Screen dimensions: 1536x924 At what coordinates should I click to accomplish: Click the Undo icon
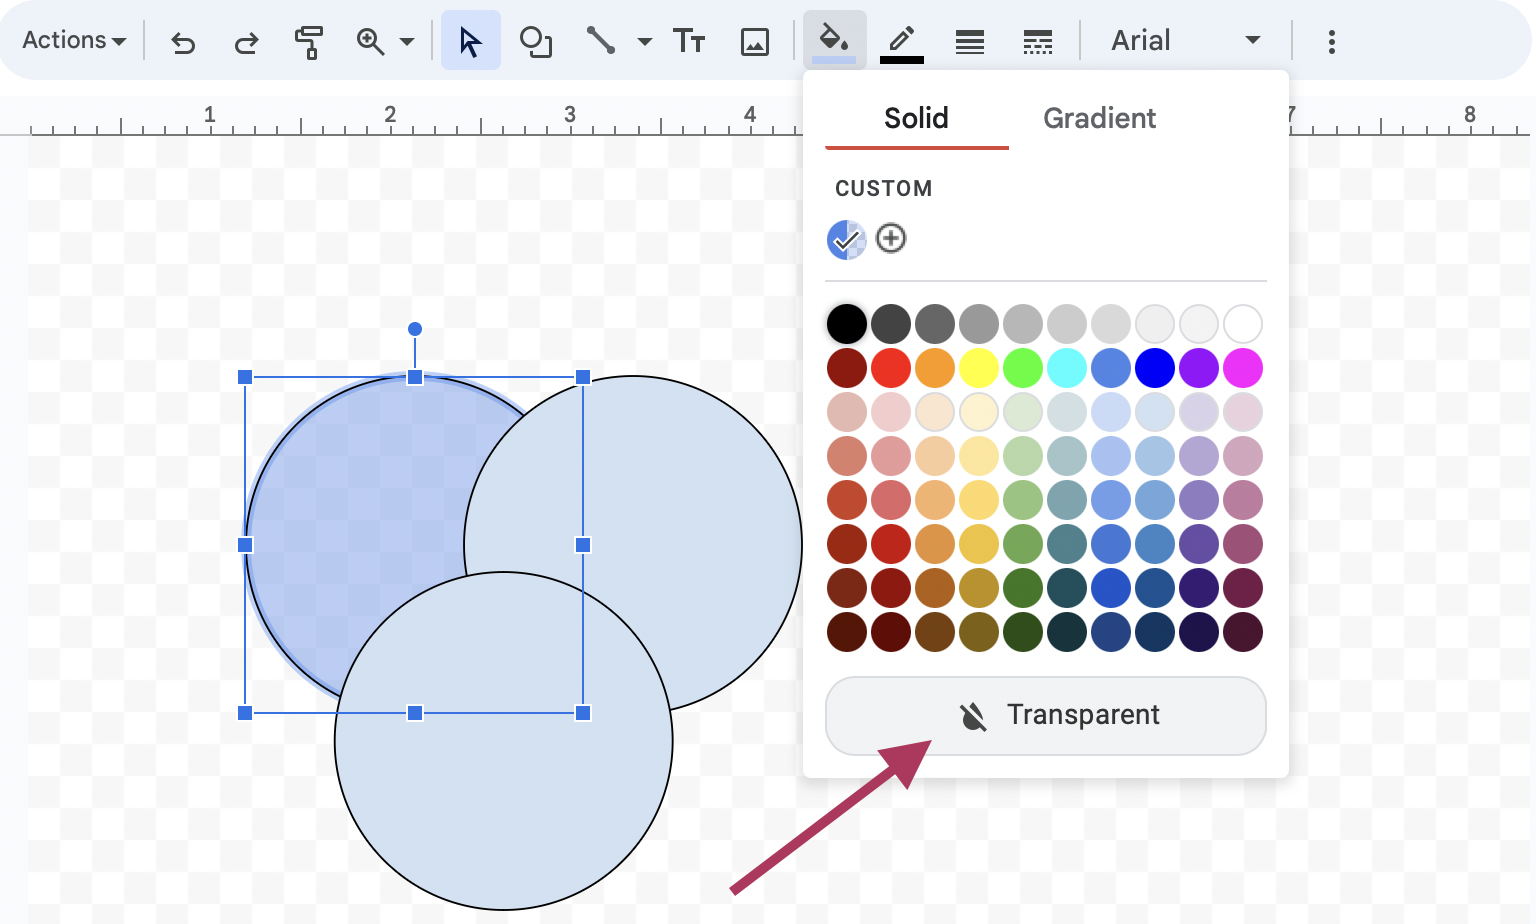[x=183, y=41]
